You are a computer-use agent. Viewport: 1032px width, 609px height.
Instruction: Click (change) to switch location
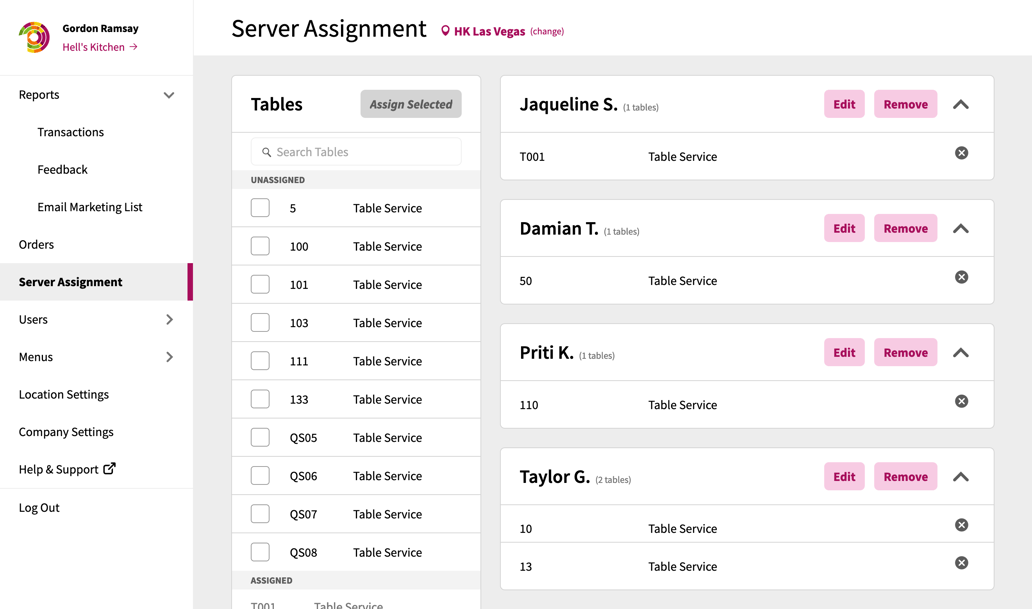click(546, 31)
